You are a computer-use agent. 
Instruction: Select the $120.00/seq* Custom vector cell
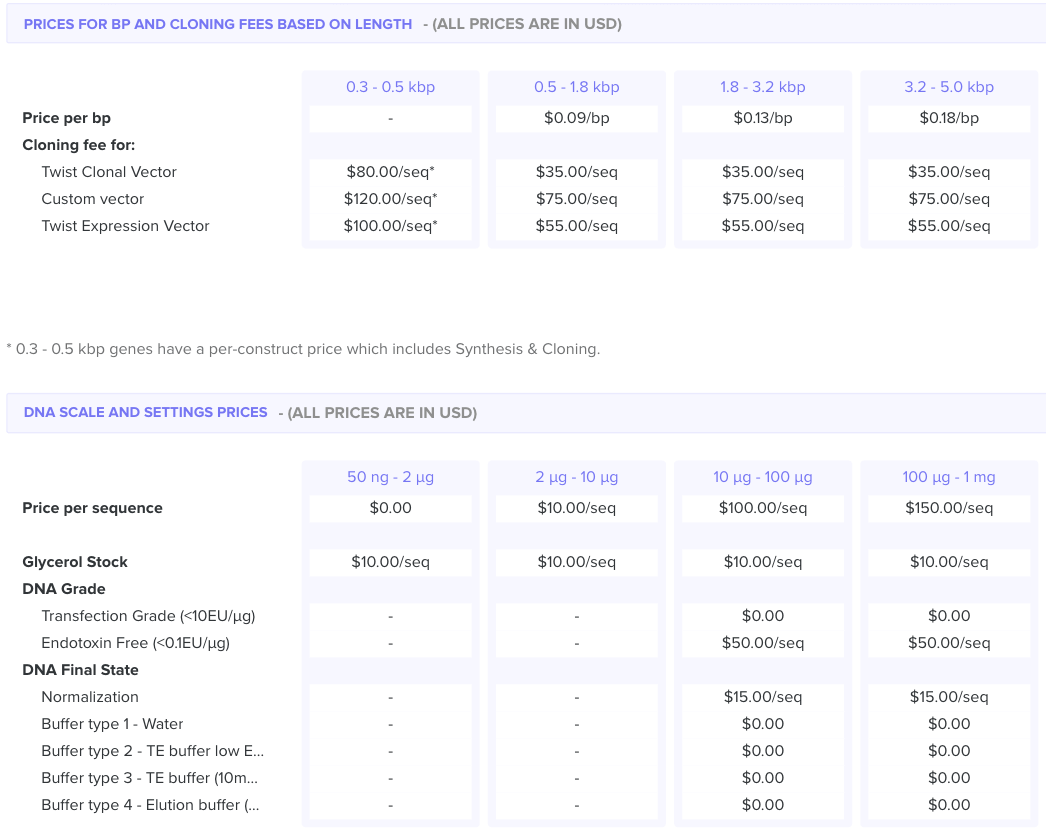click(x=390, y=199)
